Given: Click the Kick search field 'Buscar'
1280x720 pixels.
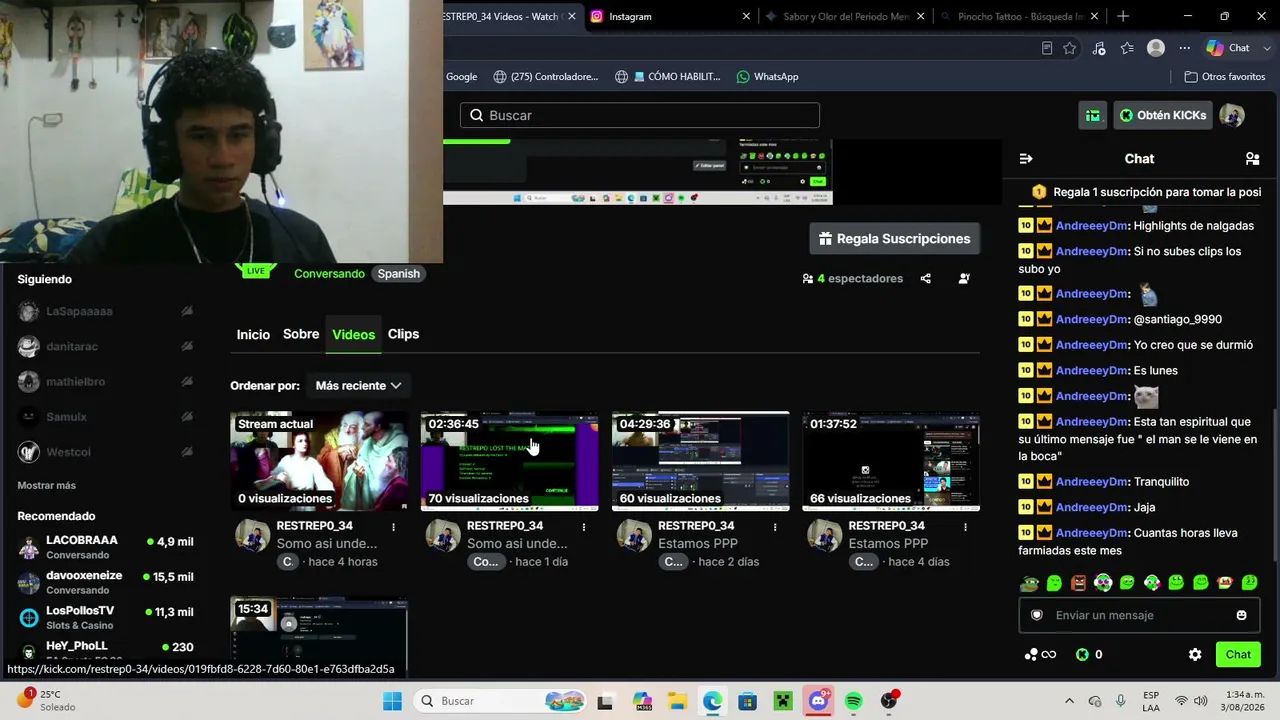Looking at the screenshot, I should 640,115.
